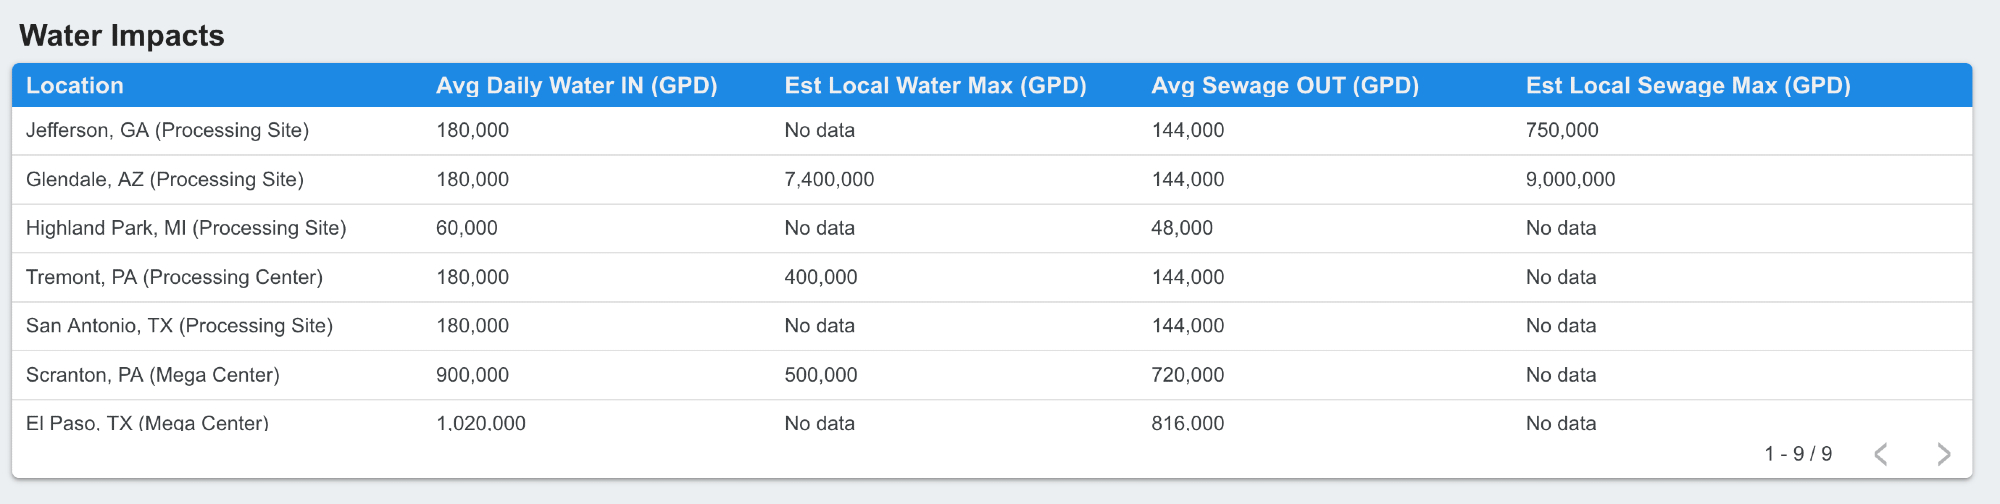The image size is (2000, 504).
Task: Select the Tremont, PA Processing Center row
Action: click(174, 277)
